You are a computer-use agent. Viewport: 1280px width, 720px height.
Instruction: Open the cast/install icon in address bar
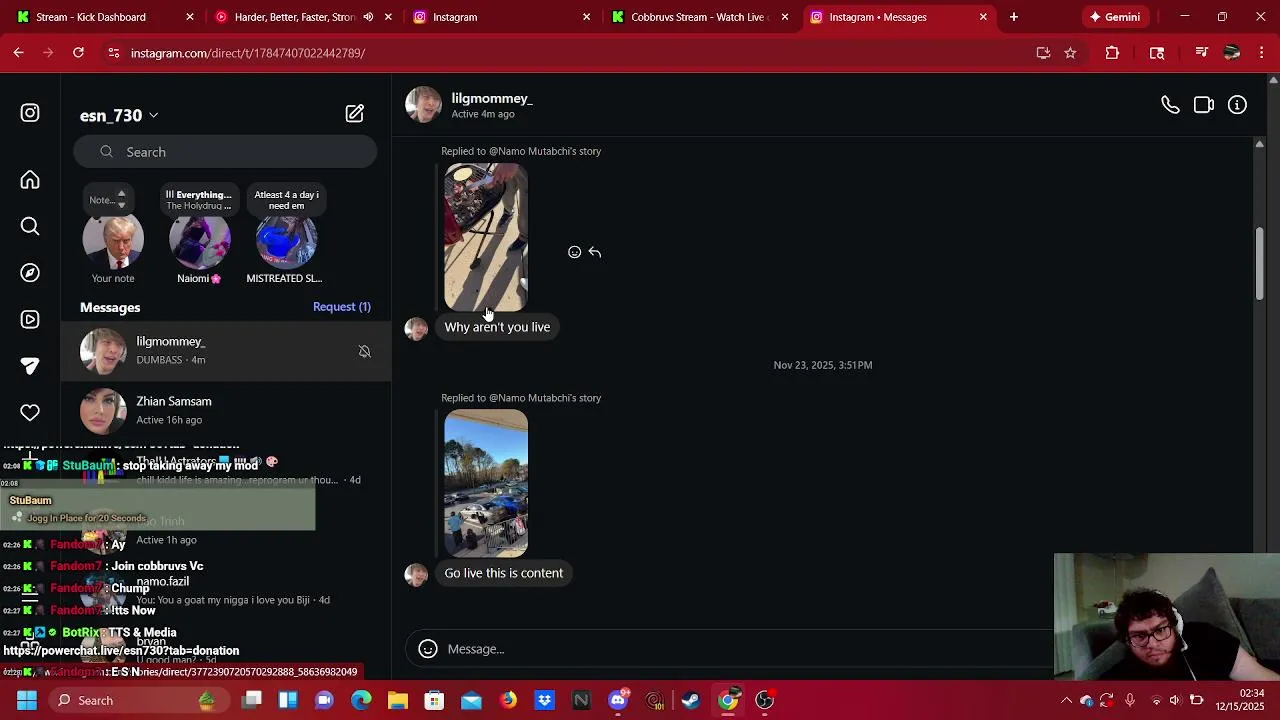coord(1043,53)
